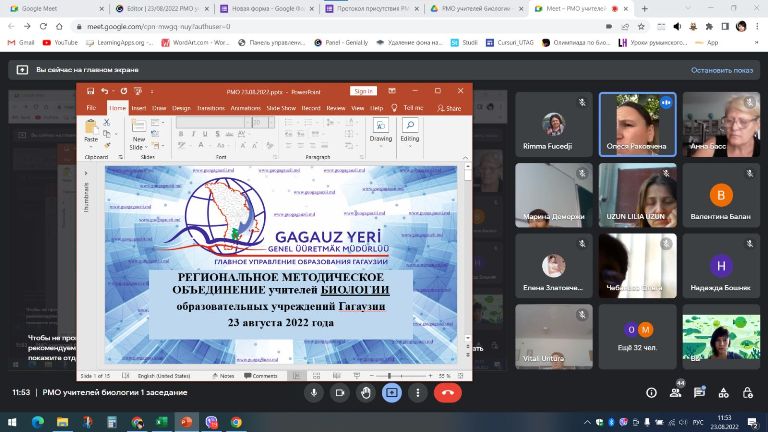Screen dimensions: 768x432
Task: Fit slide to current window
Action: (x=460, y=376)
